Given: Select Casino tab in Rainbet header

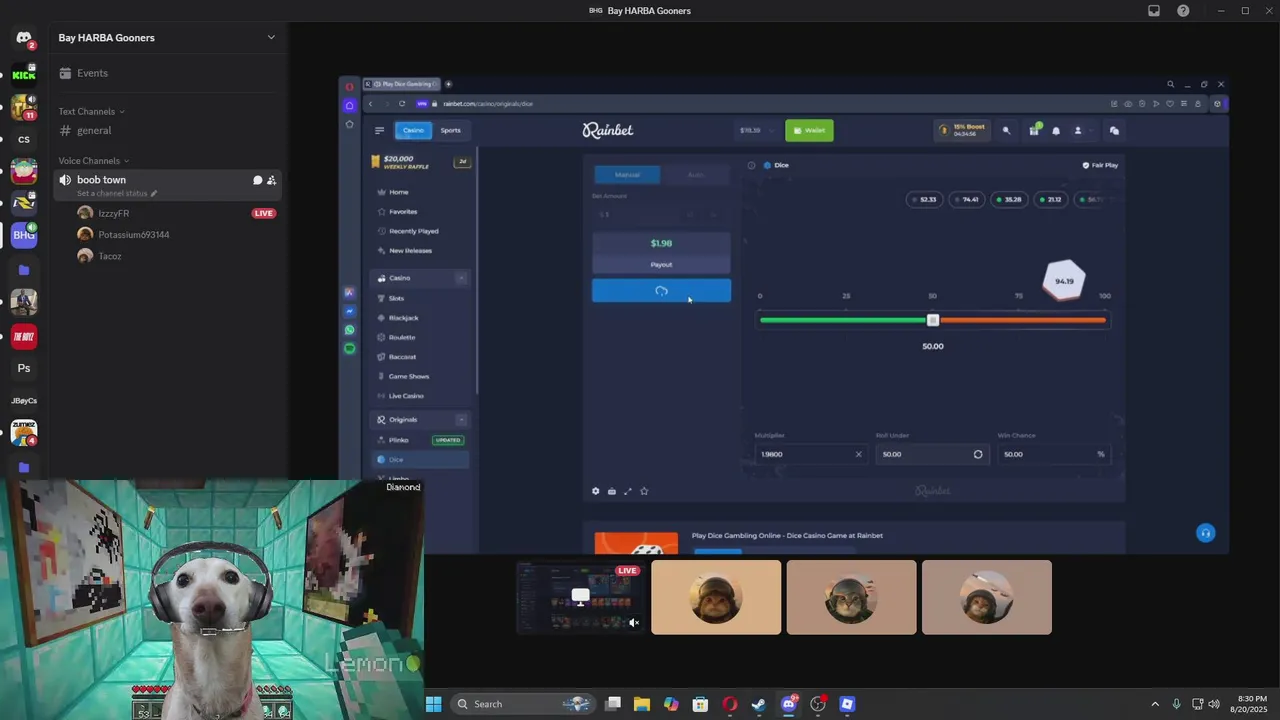Looking at the screenshot, I should coord(413,130).
